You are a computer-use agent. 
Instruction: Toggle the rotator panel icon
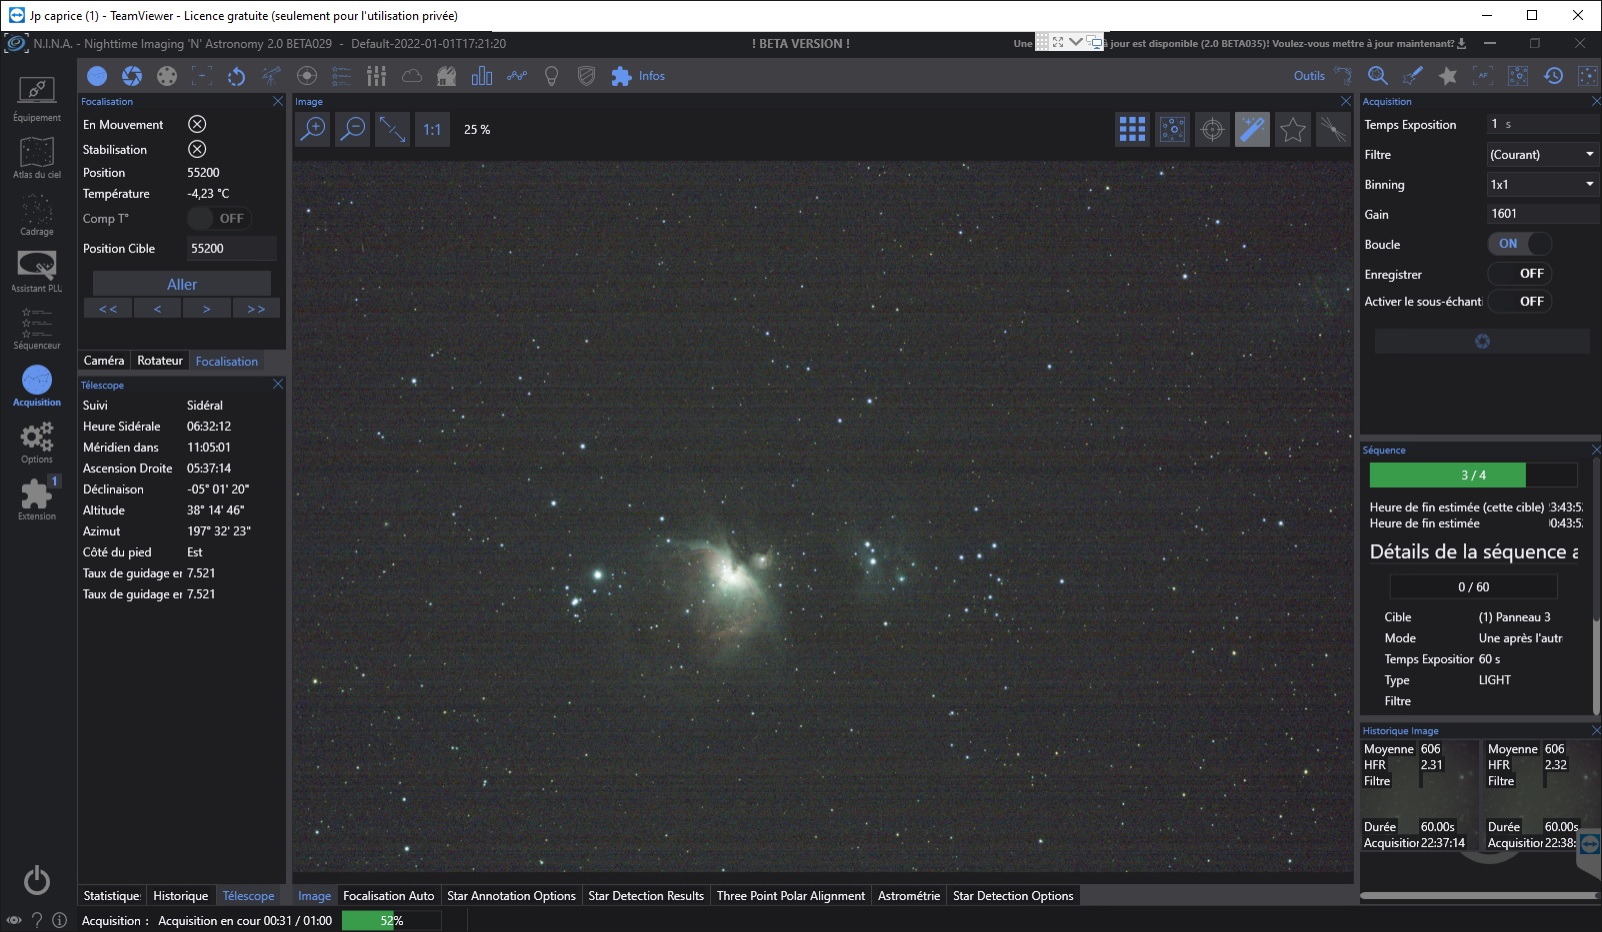pyautogui.click(x=236, y=76)
